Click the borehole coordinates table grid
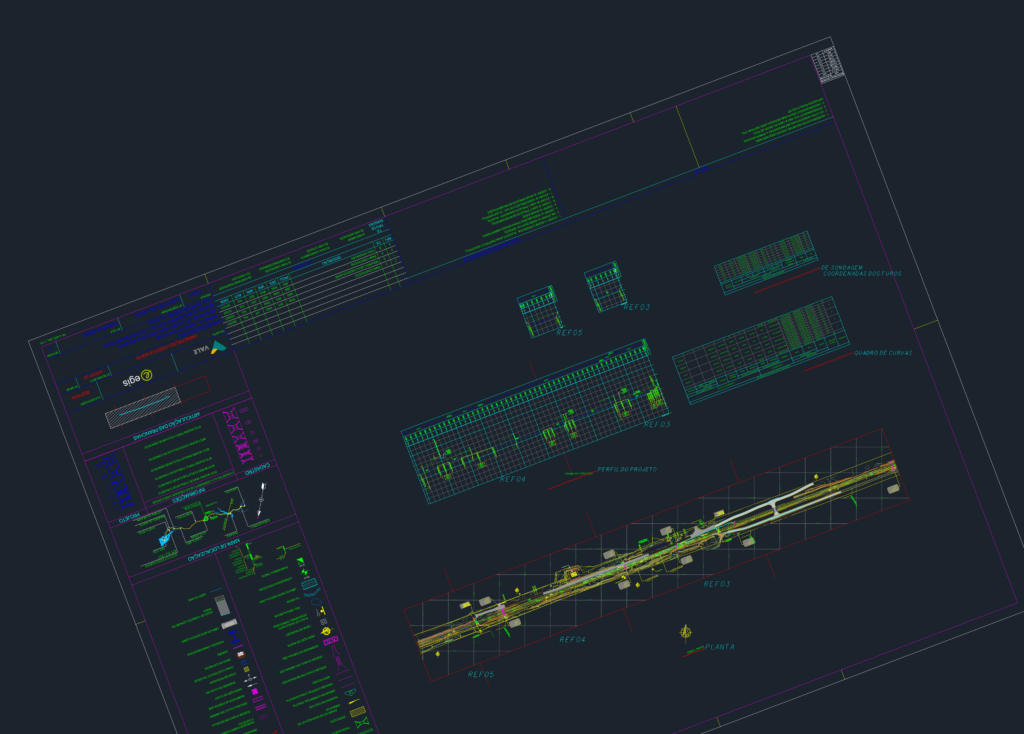The width and height of the screenshot is (1024, 734). [766, 263]
